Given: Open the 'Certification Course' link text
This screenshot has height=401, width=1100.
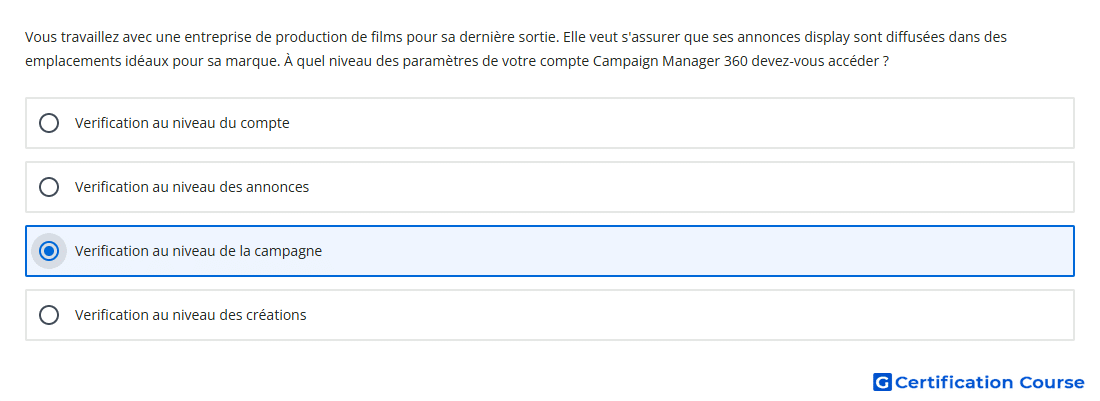Looking at the screenshot, I should (x=989, y=382).
